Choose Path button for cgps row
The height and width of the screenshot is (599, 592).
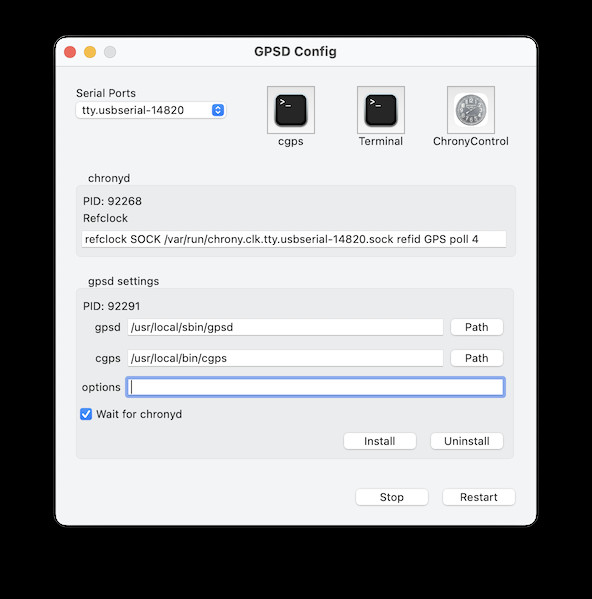[477, 358]
